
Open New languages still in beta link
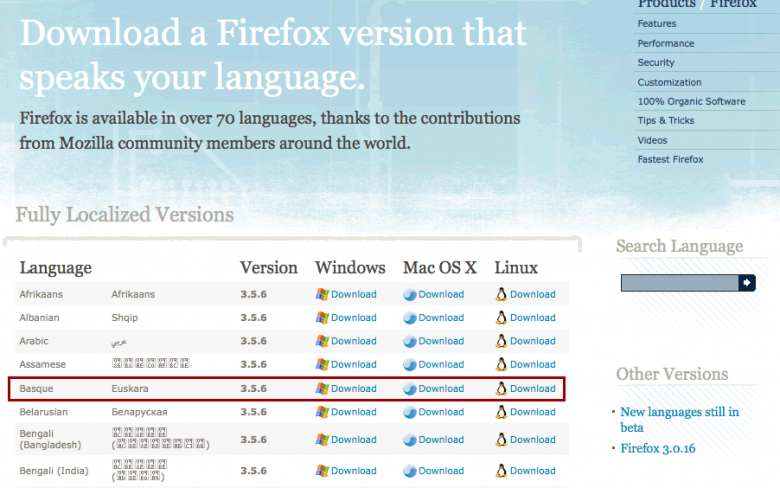click(x=679, y=420)
